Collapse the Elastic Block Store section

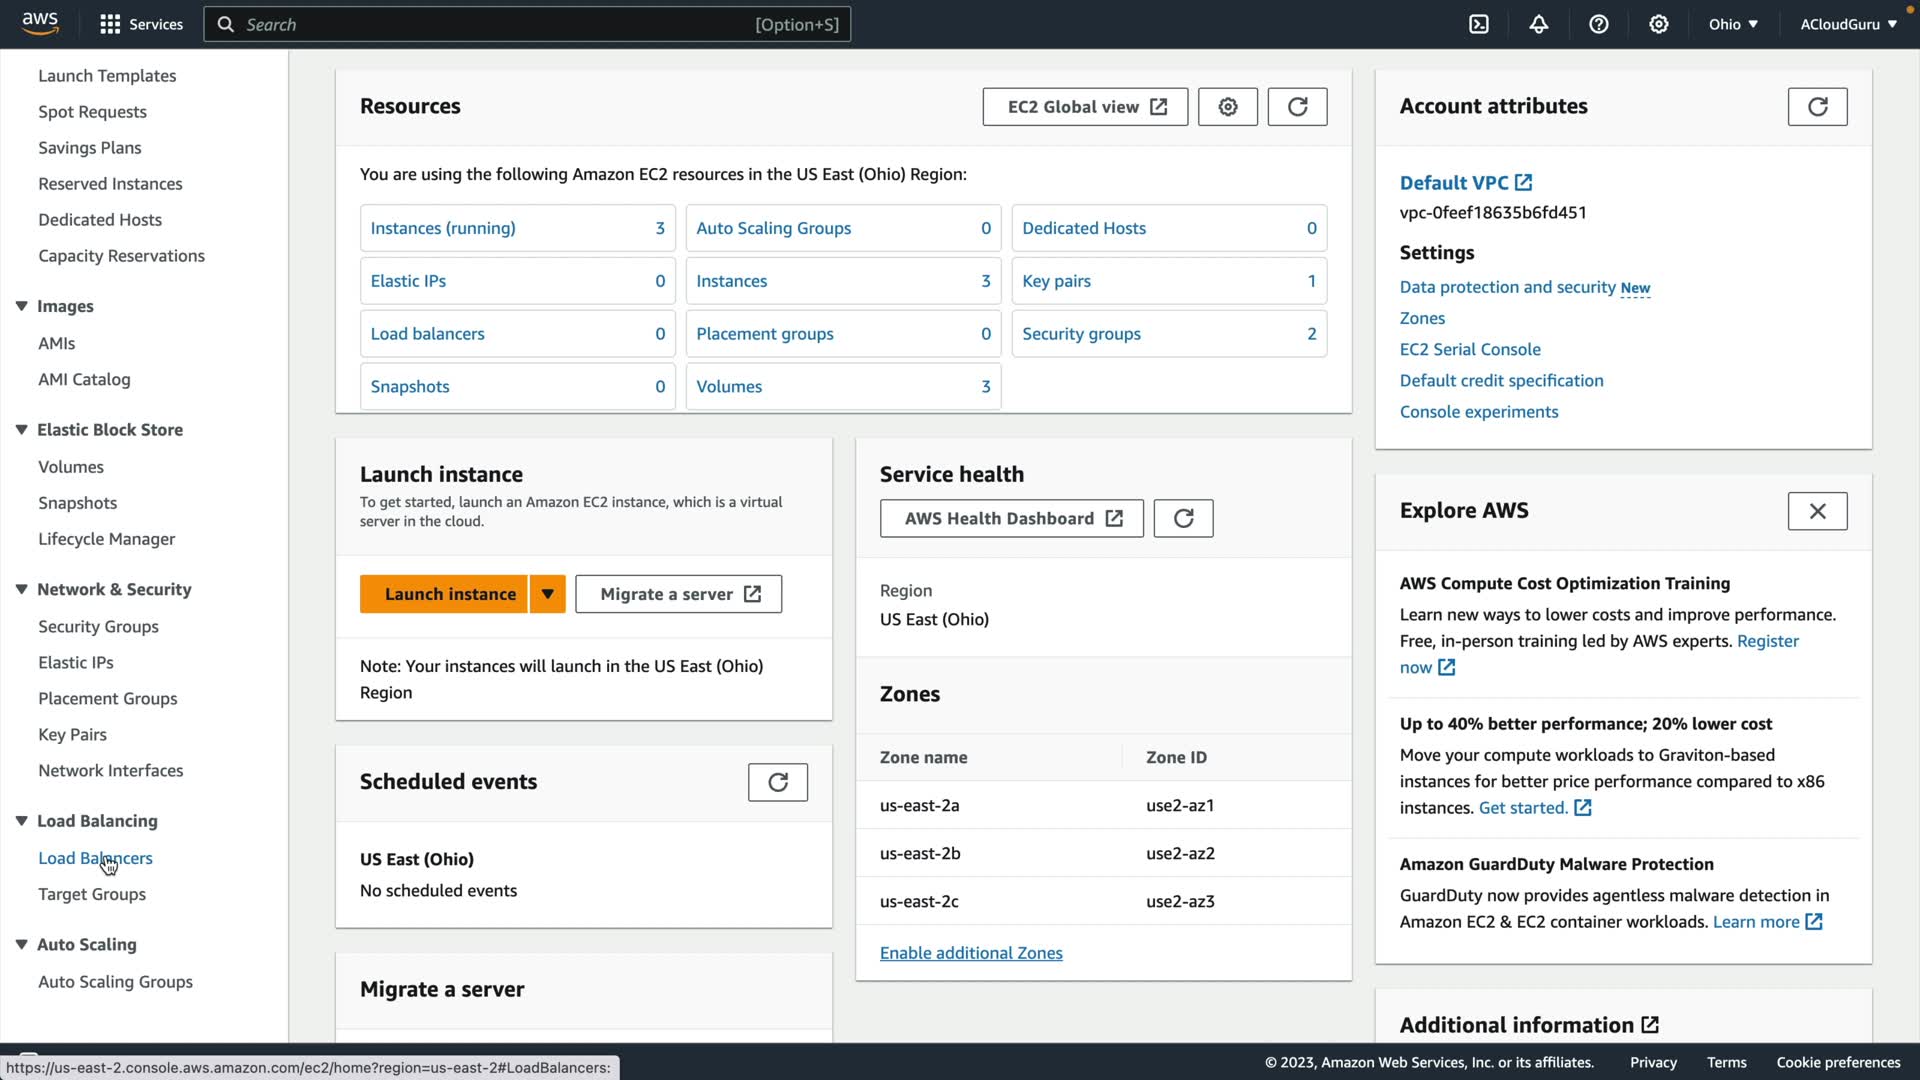(21, 430)
